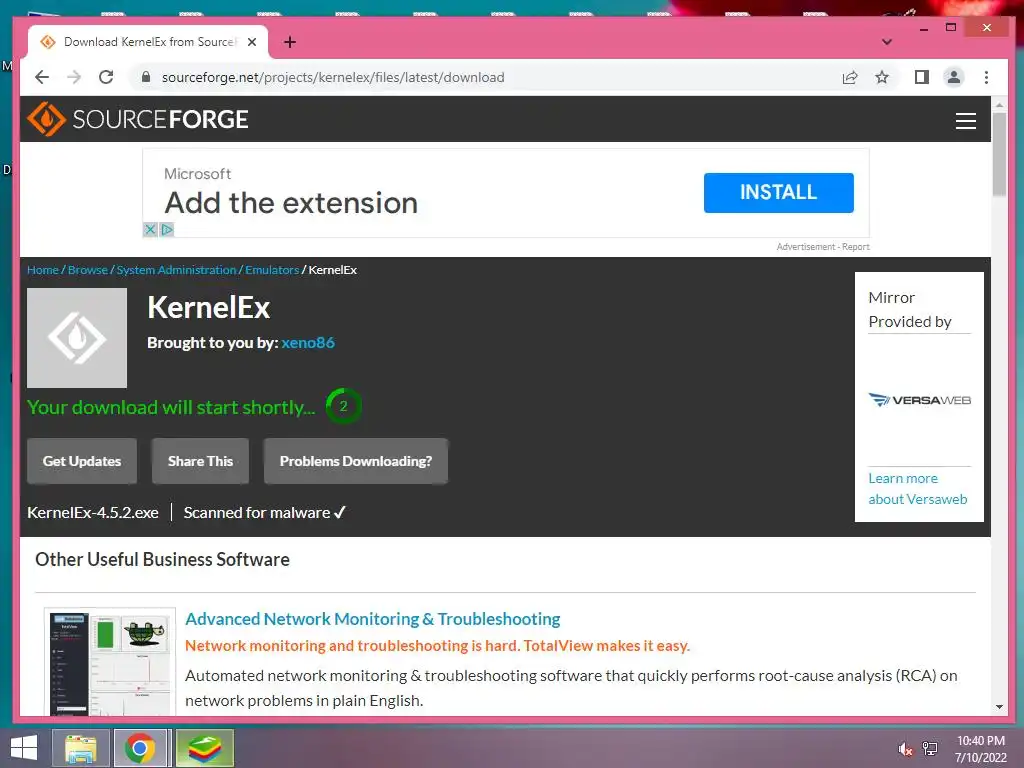Open Learn more about Versaweb link

coord(918,488)
